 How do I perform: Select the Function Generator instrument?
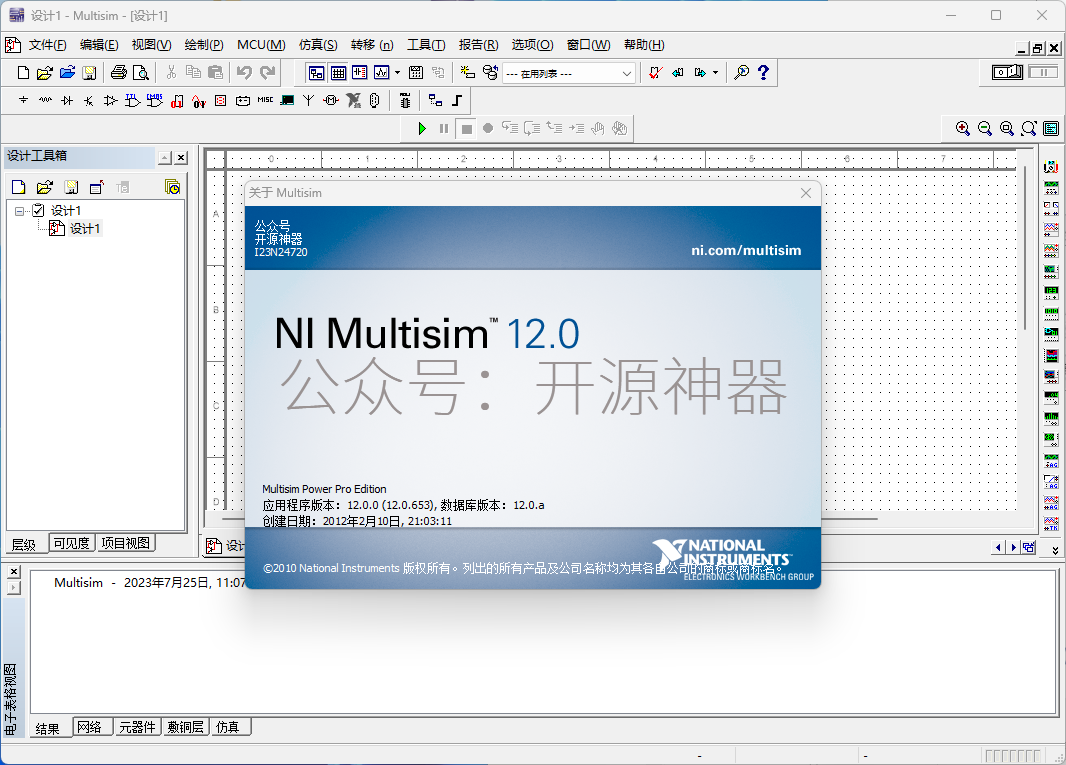pyautogui.click(x=1051, y=187)
